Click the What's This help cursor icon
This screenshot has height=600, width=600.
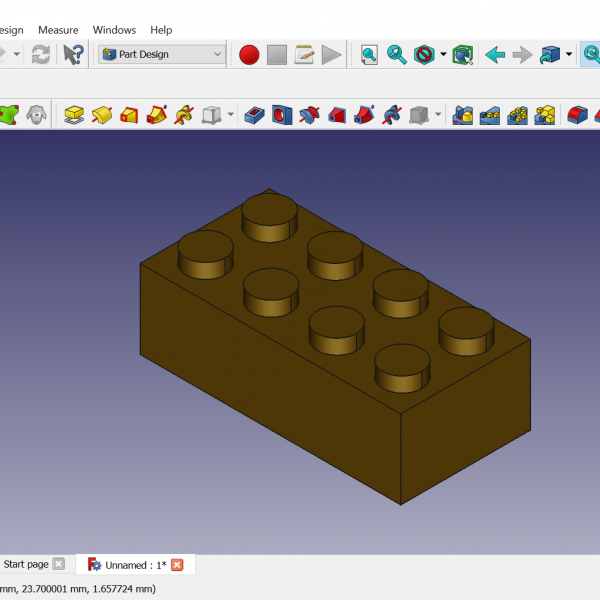[x=74, y=55]
